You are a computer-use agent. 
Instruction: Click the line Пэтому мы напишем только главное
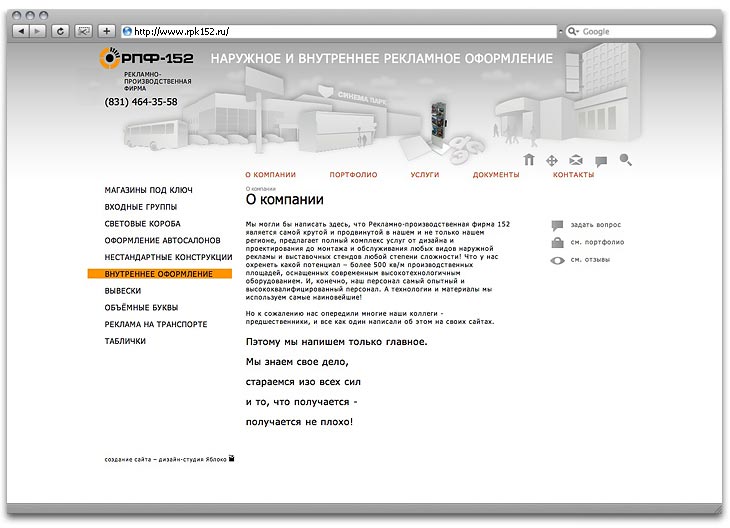(x=336, y=342)
